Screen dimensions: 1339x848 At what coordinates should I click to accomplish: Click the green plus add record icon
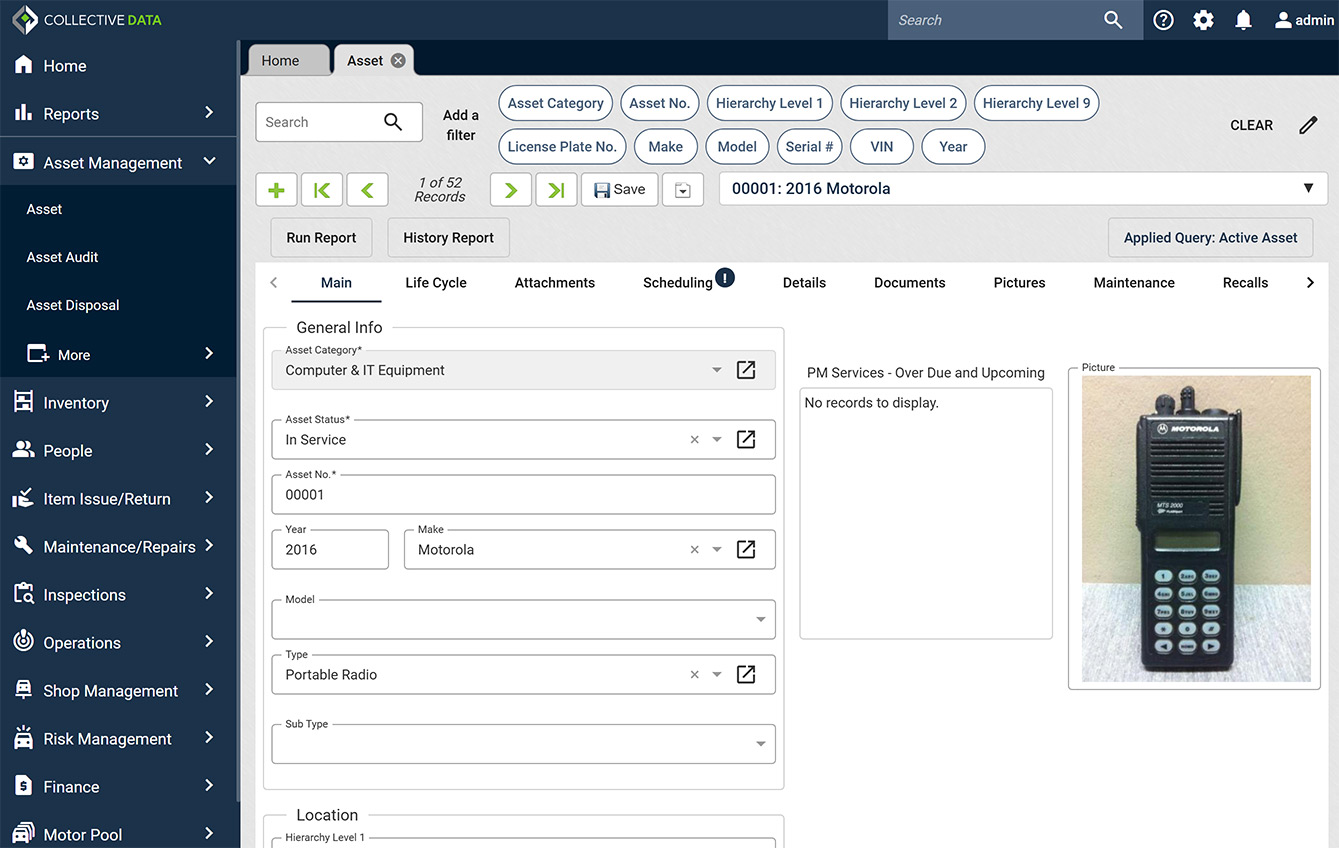[x=276, y=190]
